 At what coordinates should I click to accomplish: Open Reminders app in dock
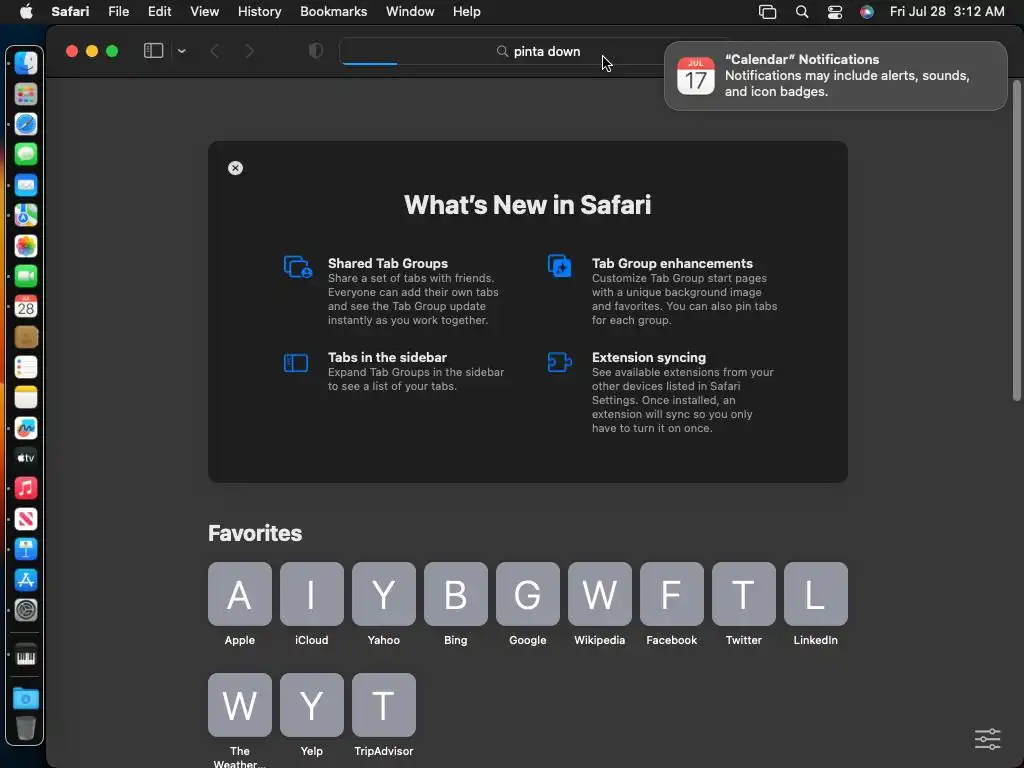click(25, 367)
